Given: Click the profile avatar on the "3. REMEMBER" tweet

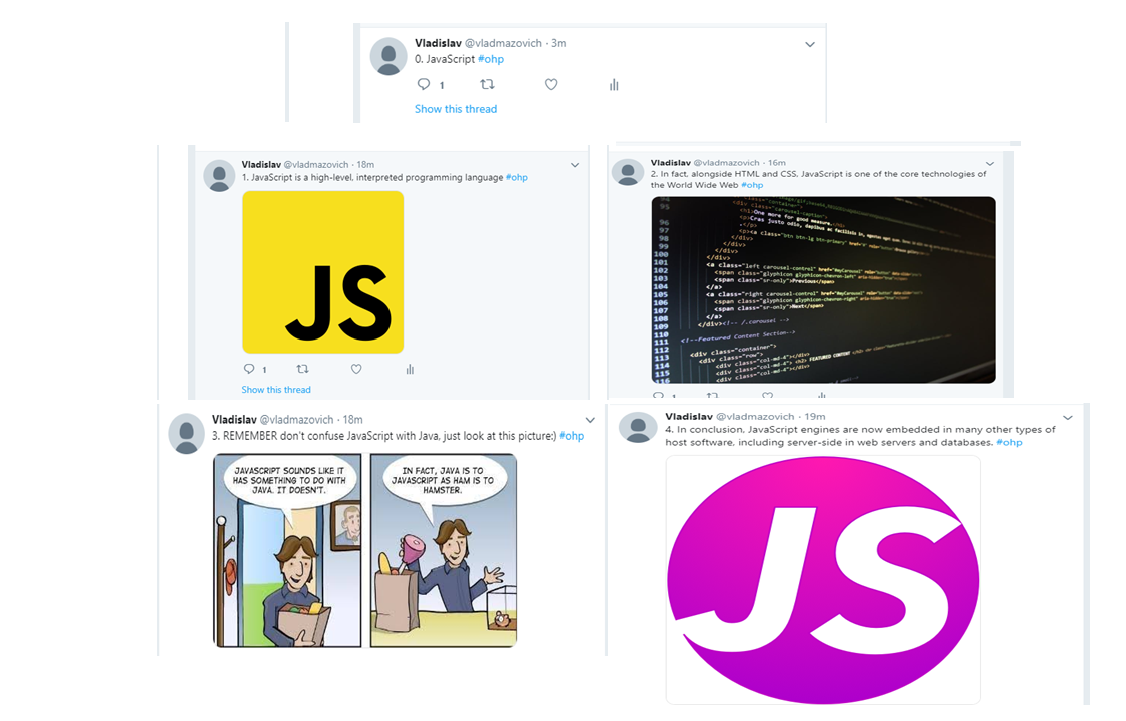Looking at the screenshot, I should 187,434.
